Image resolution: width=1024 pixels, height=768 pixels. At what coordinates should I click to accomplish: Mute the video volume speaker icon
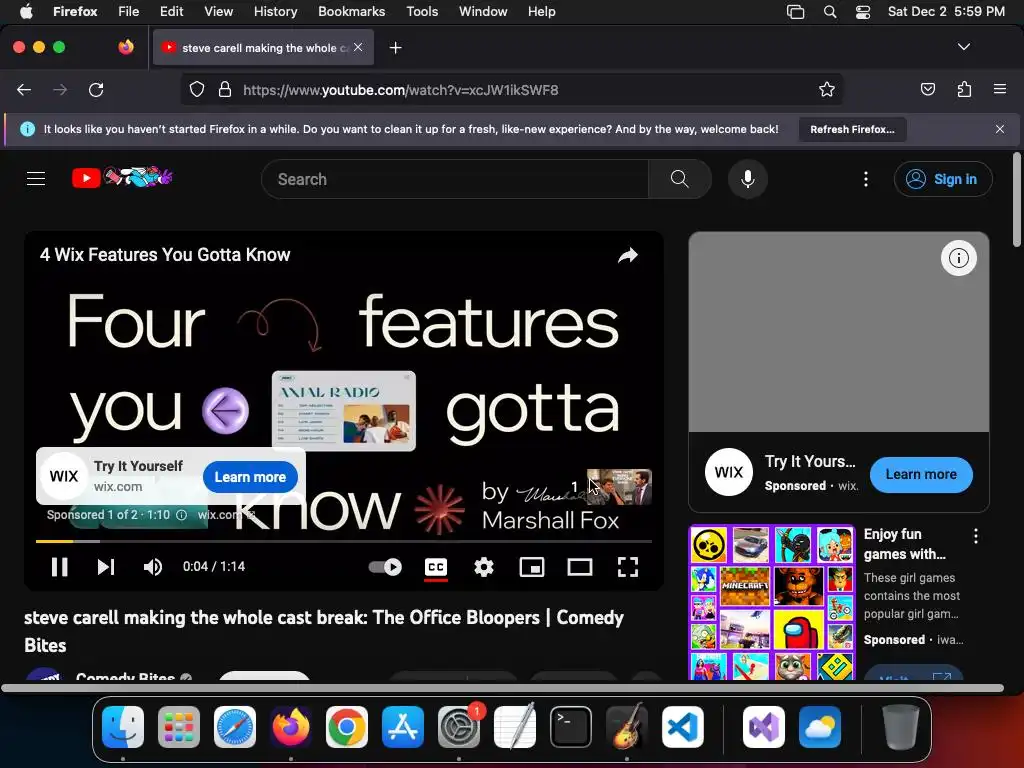click(153, 567)
